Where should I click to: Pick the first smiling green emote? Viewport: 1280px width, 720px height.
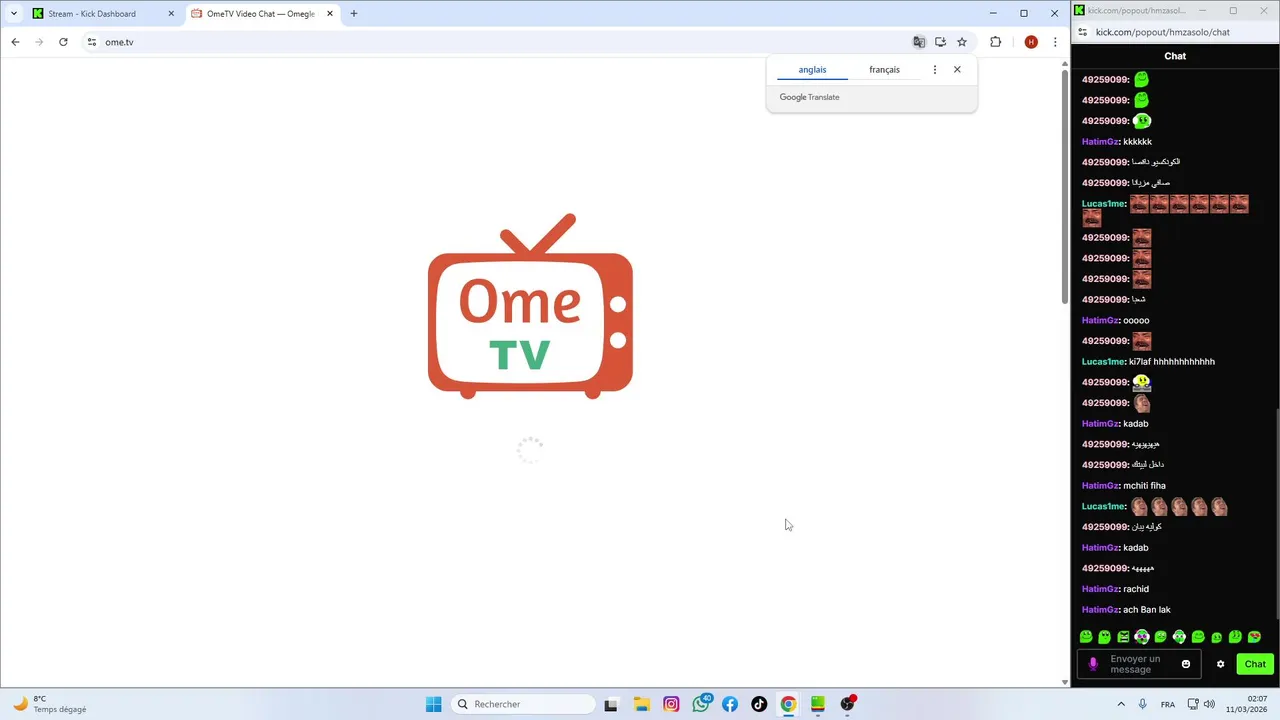(x=1086, y=637)
